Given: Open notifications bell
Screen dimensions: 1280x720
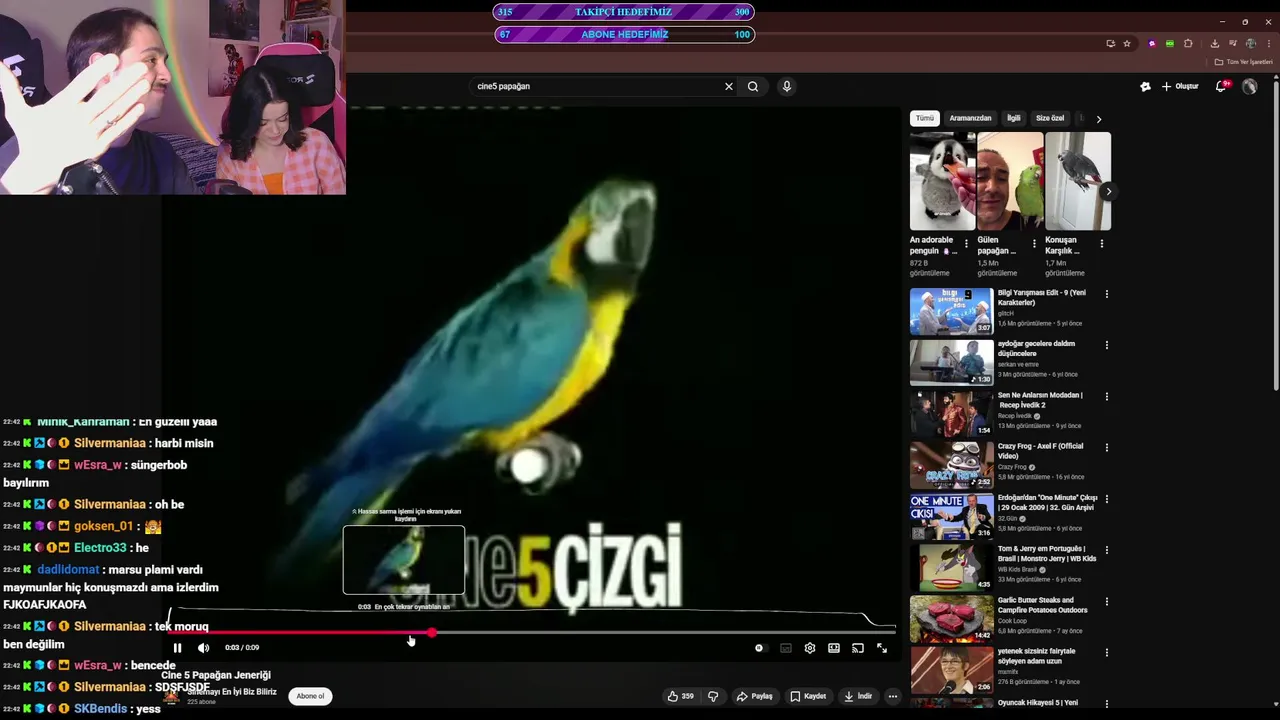Looking at the screenshot, I should (1220, 86).
